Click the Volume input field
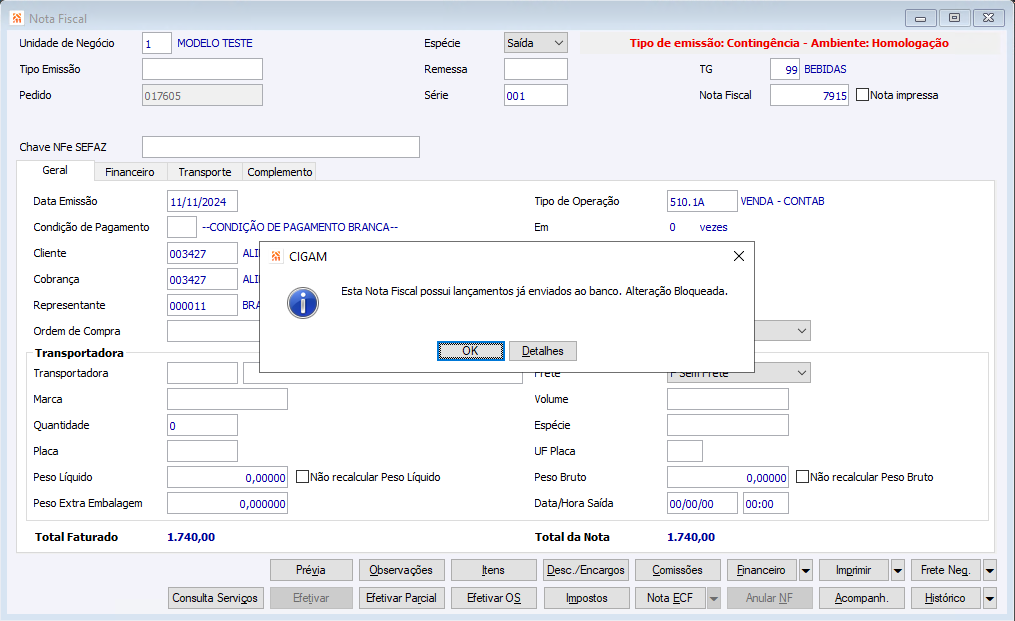 pyautogui.click(x=728, y=400)
